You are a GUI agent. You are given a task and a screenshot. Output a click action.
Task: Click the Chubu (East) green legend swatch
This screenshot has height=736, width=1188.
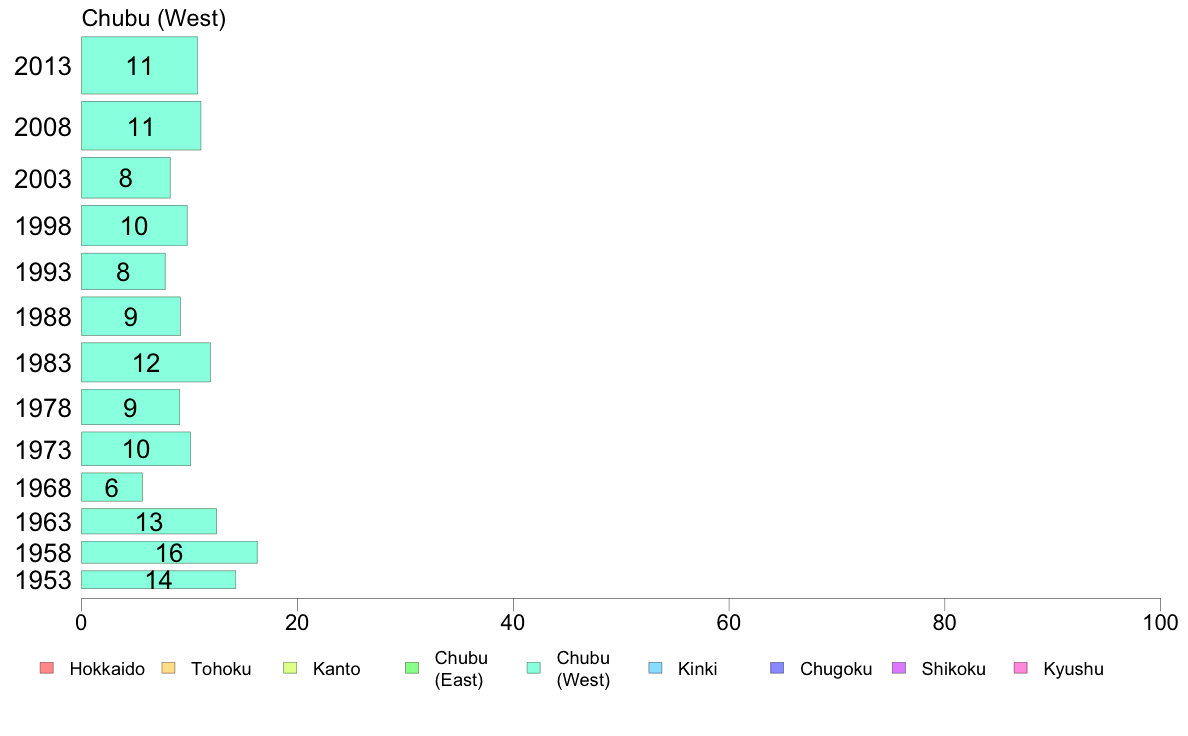412,668
